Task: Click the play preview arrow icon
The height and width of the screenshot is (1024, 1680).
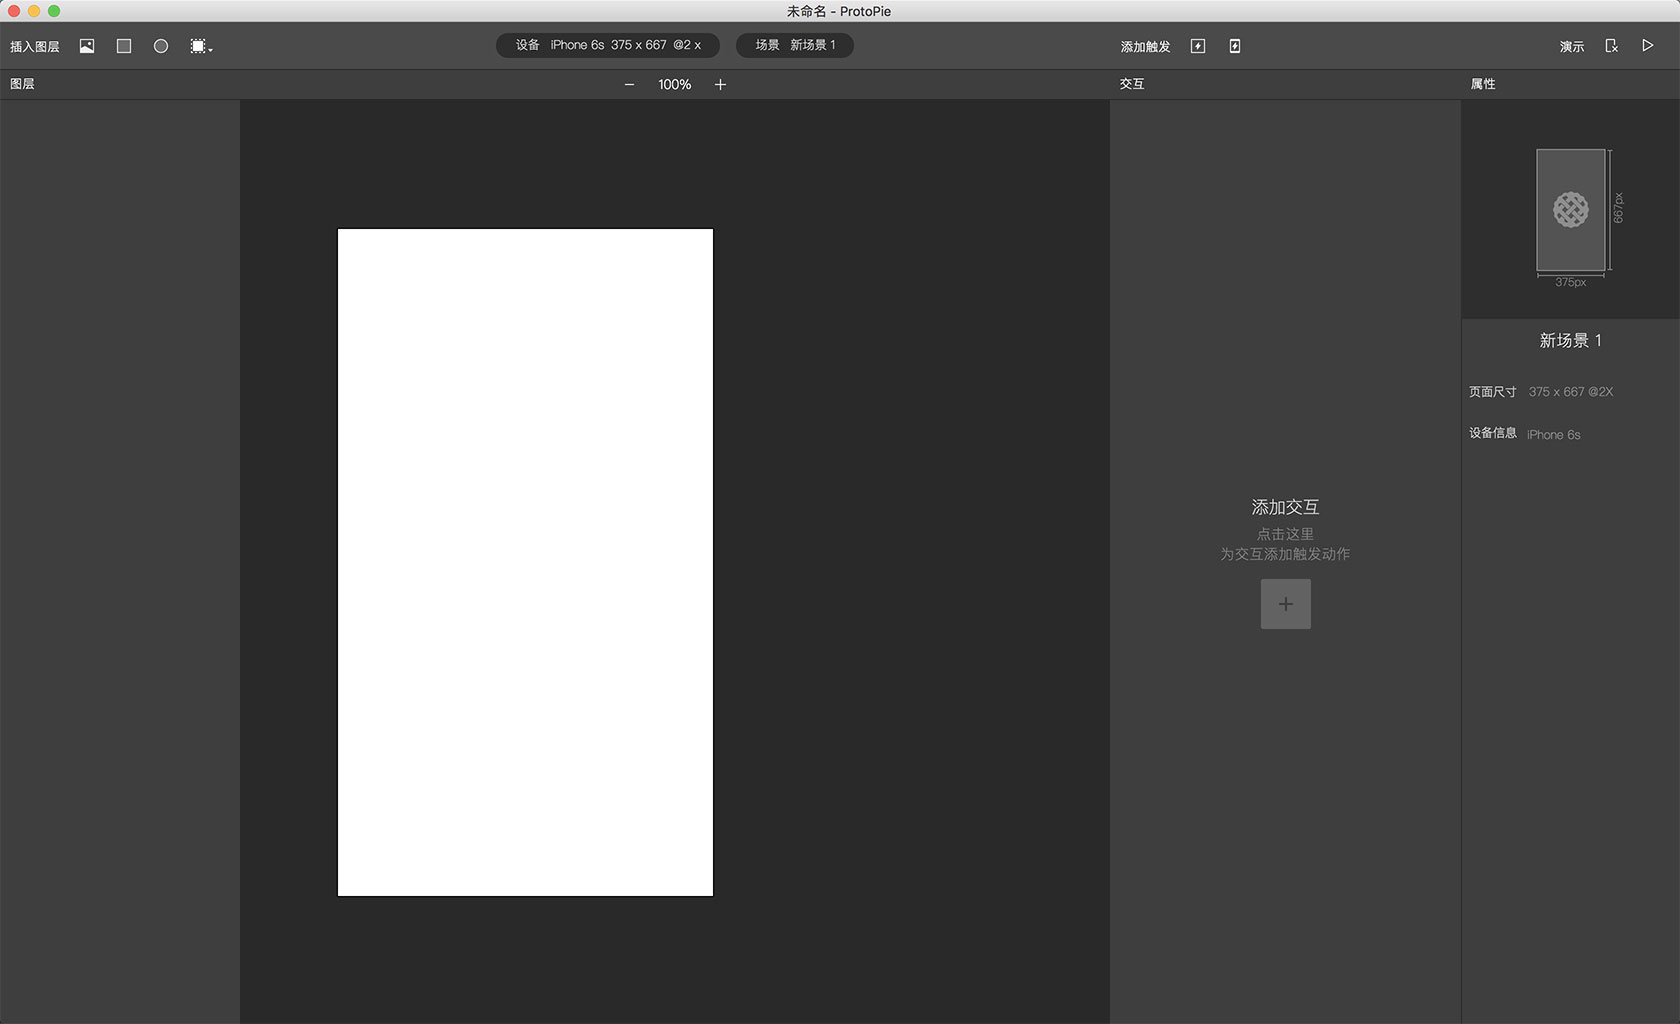Action: click(1648, 45)
